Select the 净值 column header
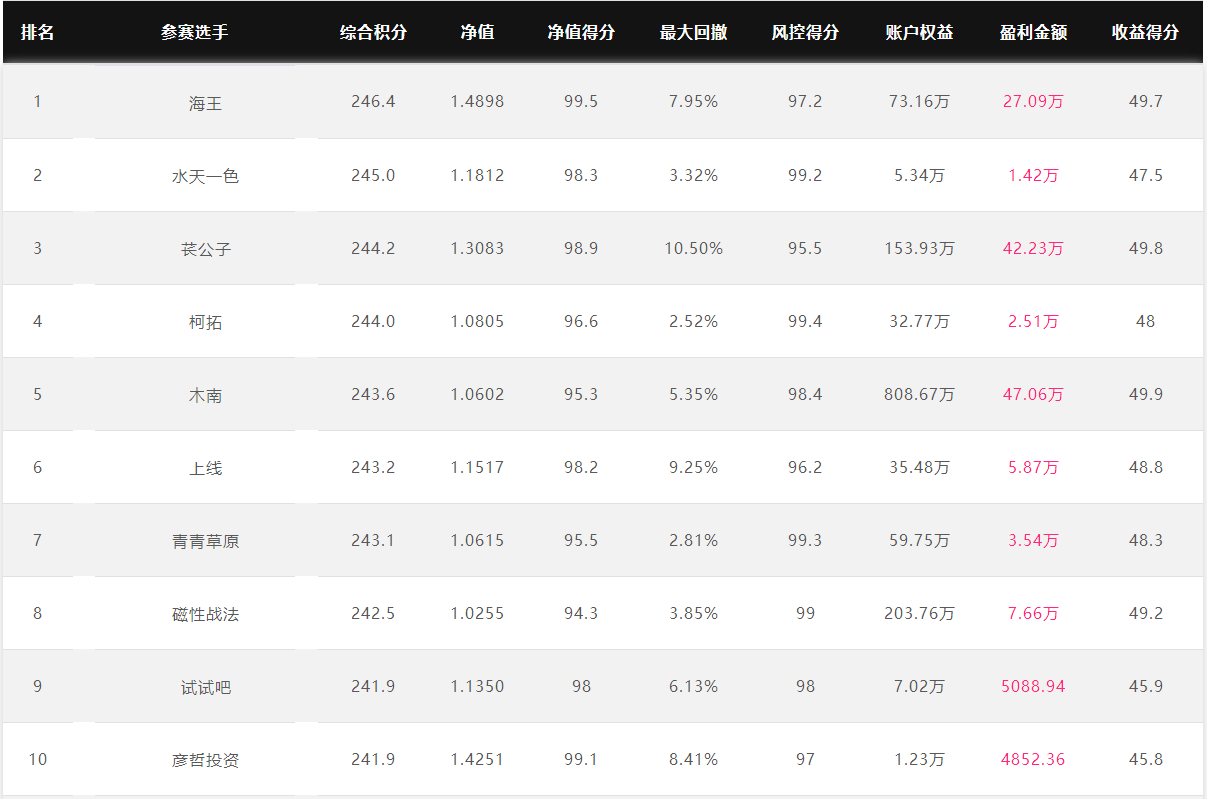Screen dimensions: 1207x799 477,32
